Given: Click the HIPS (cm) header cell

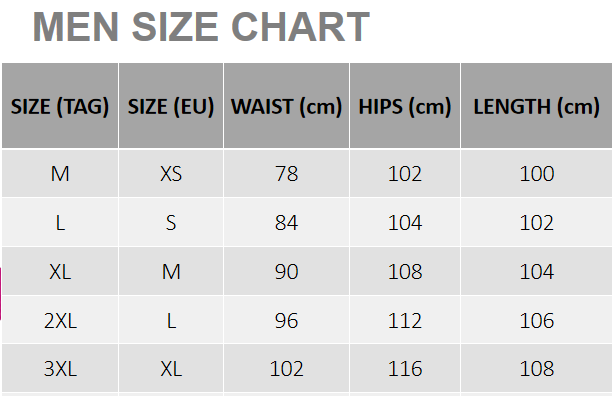Looking at the screenshot, I should [x=405, y=106].
